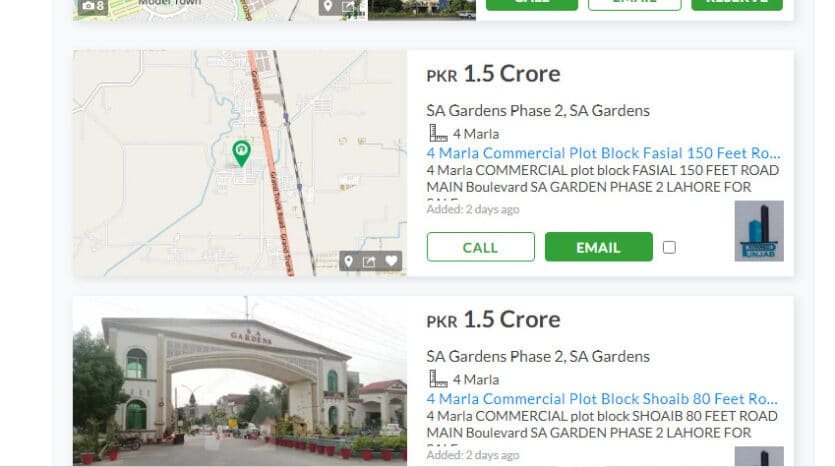Viewport: 835px width, 467px height.
Task: Click the partial white EMAIL button at top
Action: pyautogui.click(x=634, y=5)
